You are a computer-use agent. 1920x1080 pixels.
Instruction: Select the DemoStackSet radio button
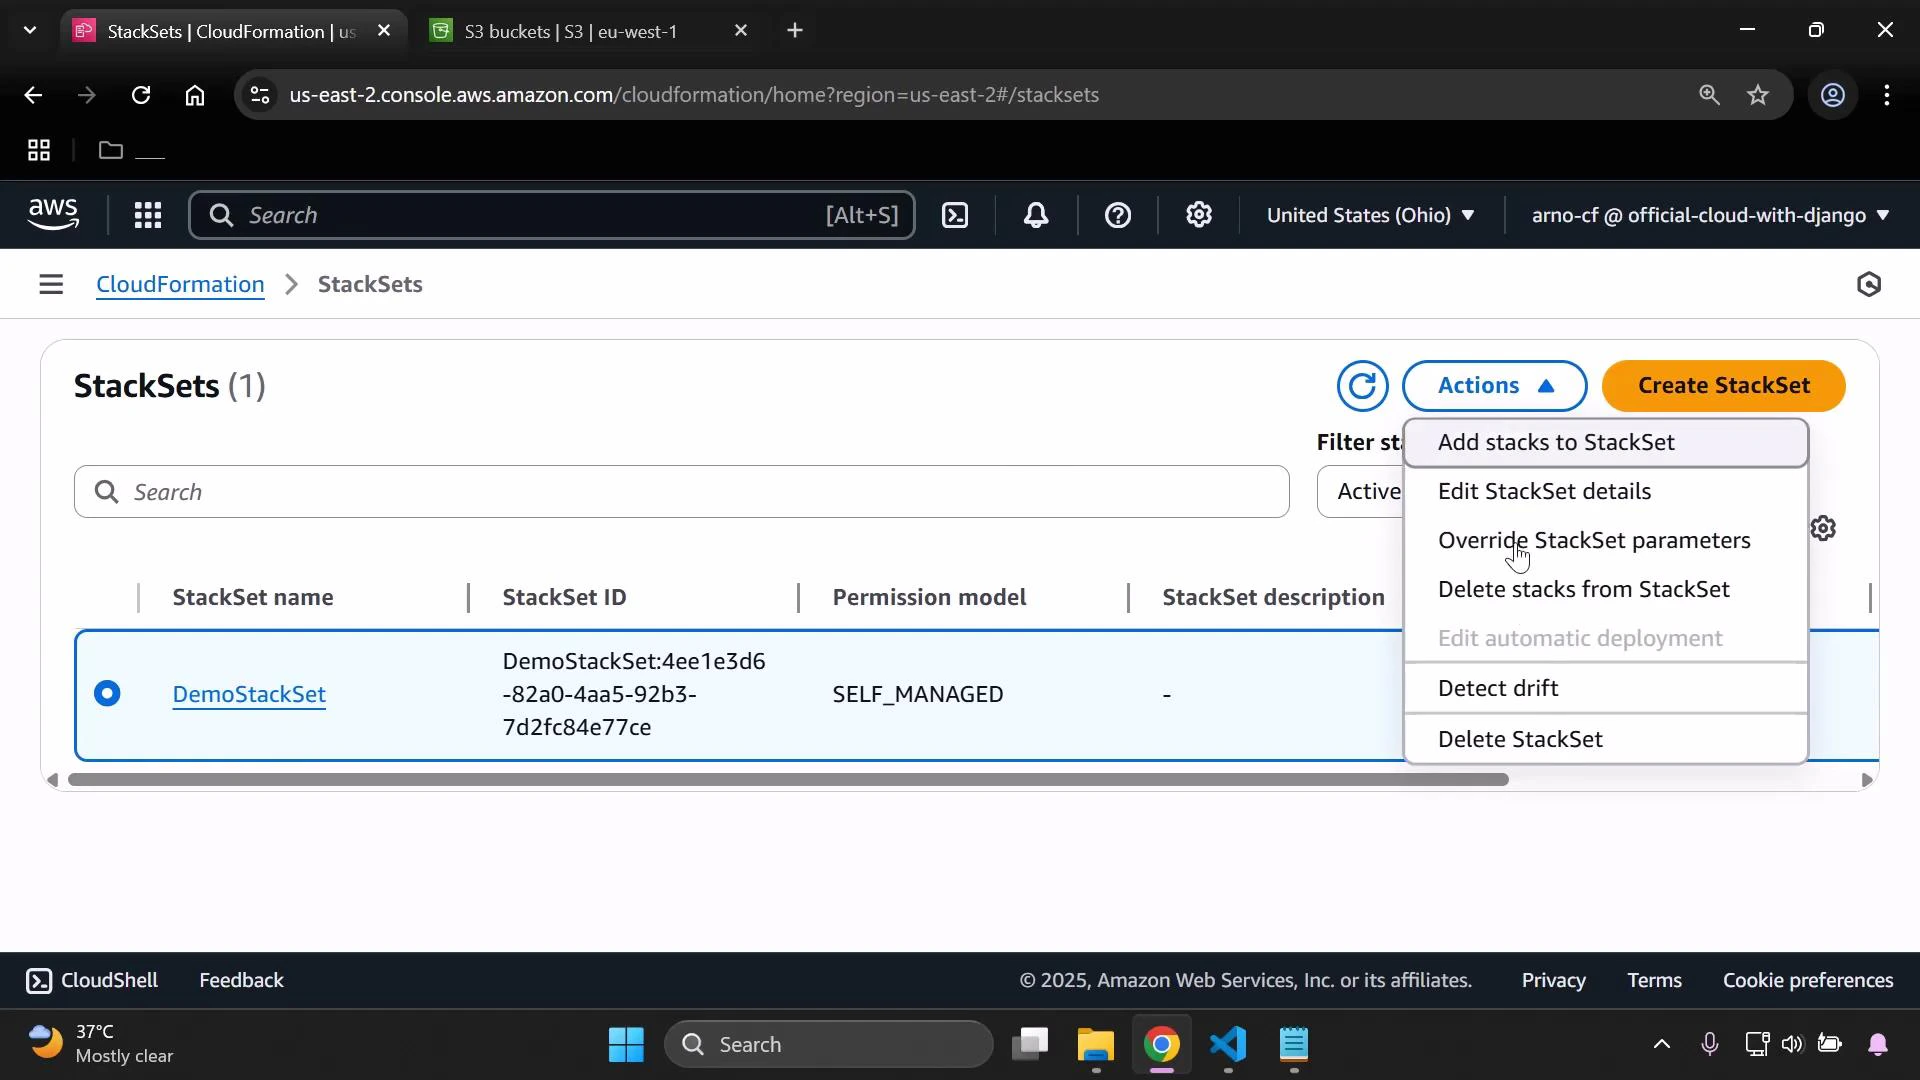coord(107,693)
